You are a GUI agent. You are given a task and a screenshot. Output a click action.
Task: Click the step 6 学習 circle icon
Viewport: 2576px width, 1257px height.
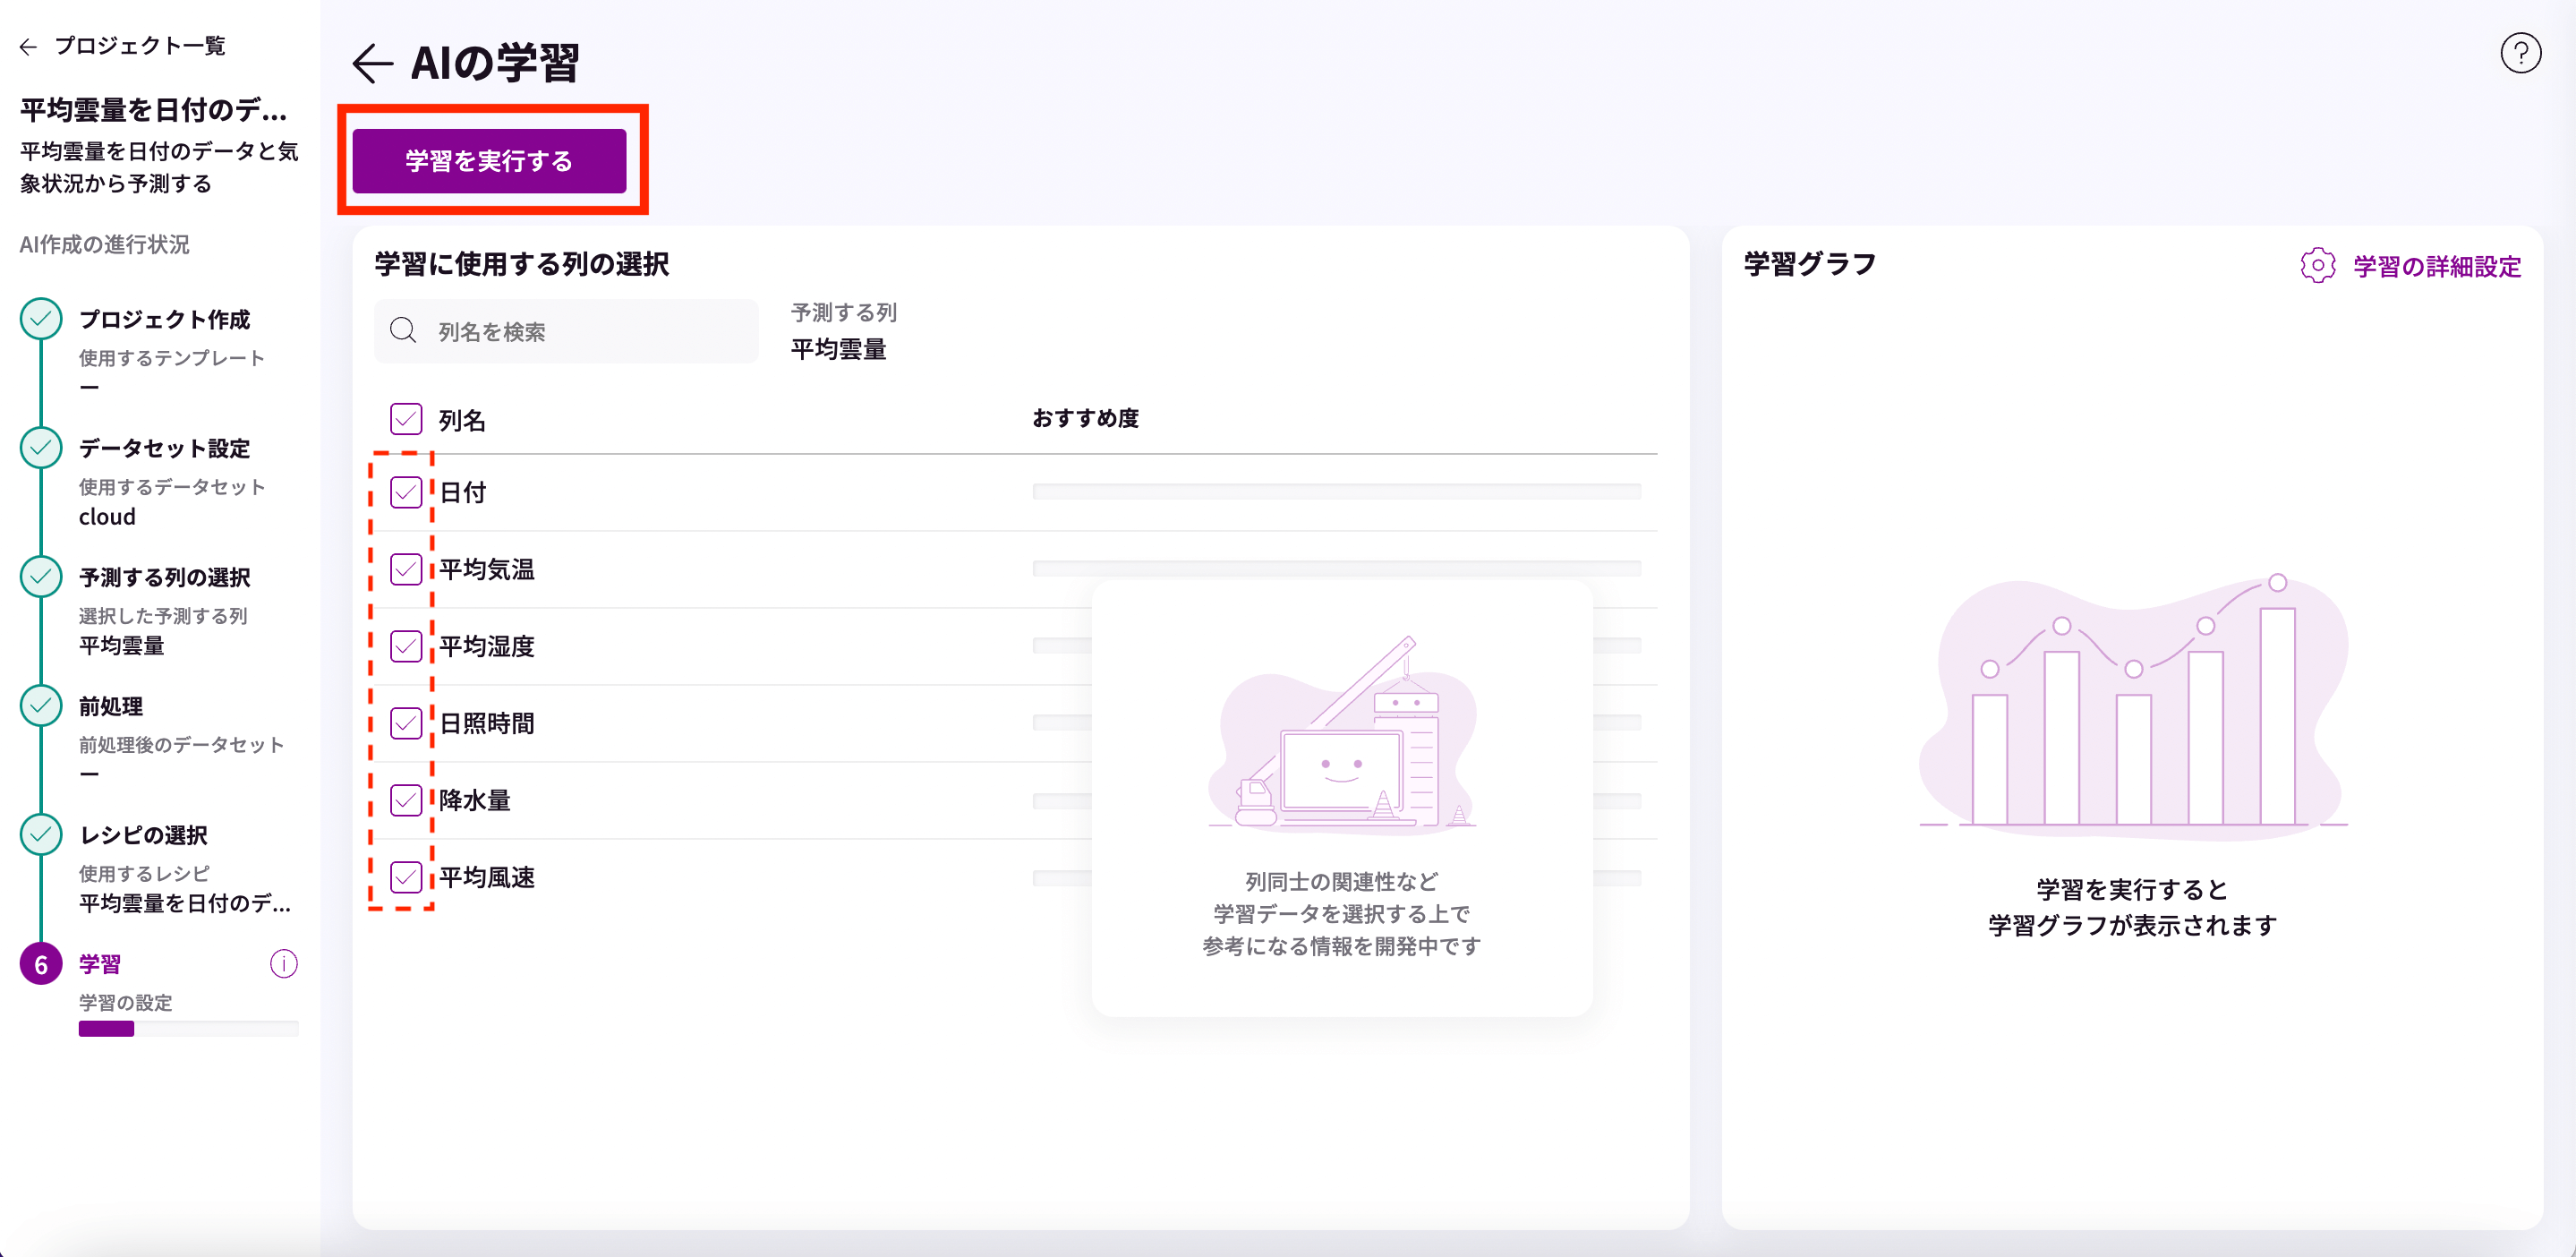pos(41,964)
